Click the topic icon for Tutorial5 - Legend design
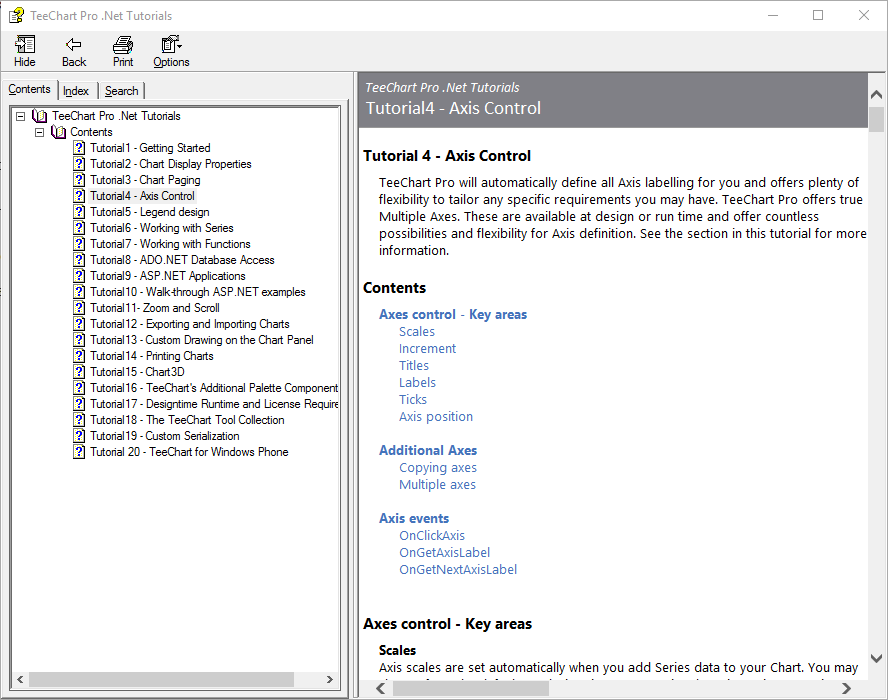Screen dimensions: 888x700 click(79, 212)
